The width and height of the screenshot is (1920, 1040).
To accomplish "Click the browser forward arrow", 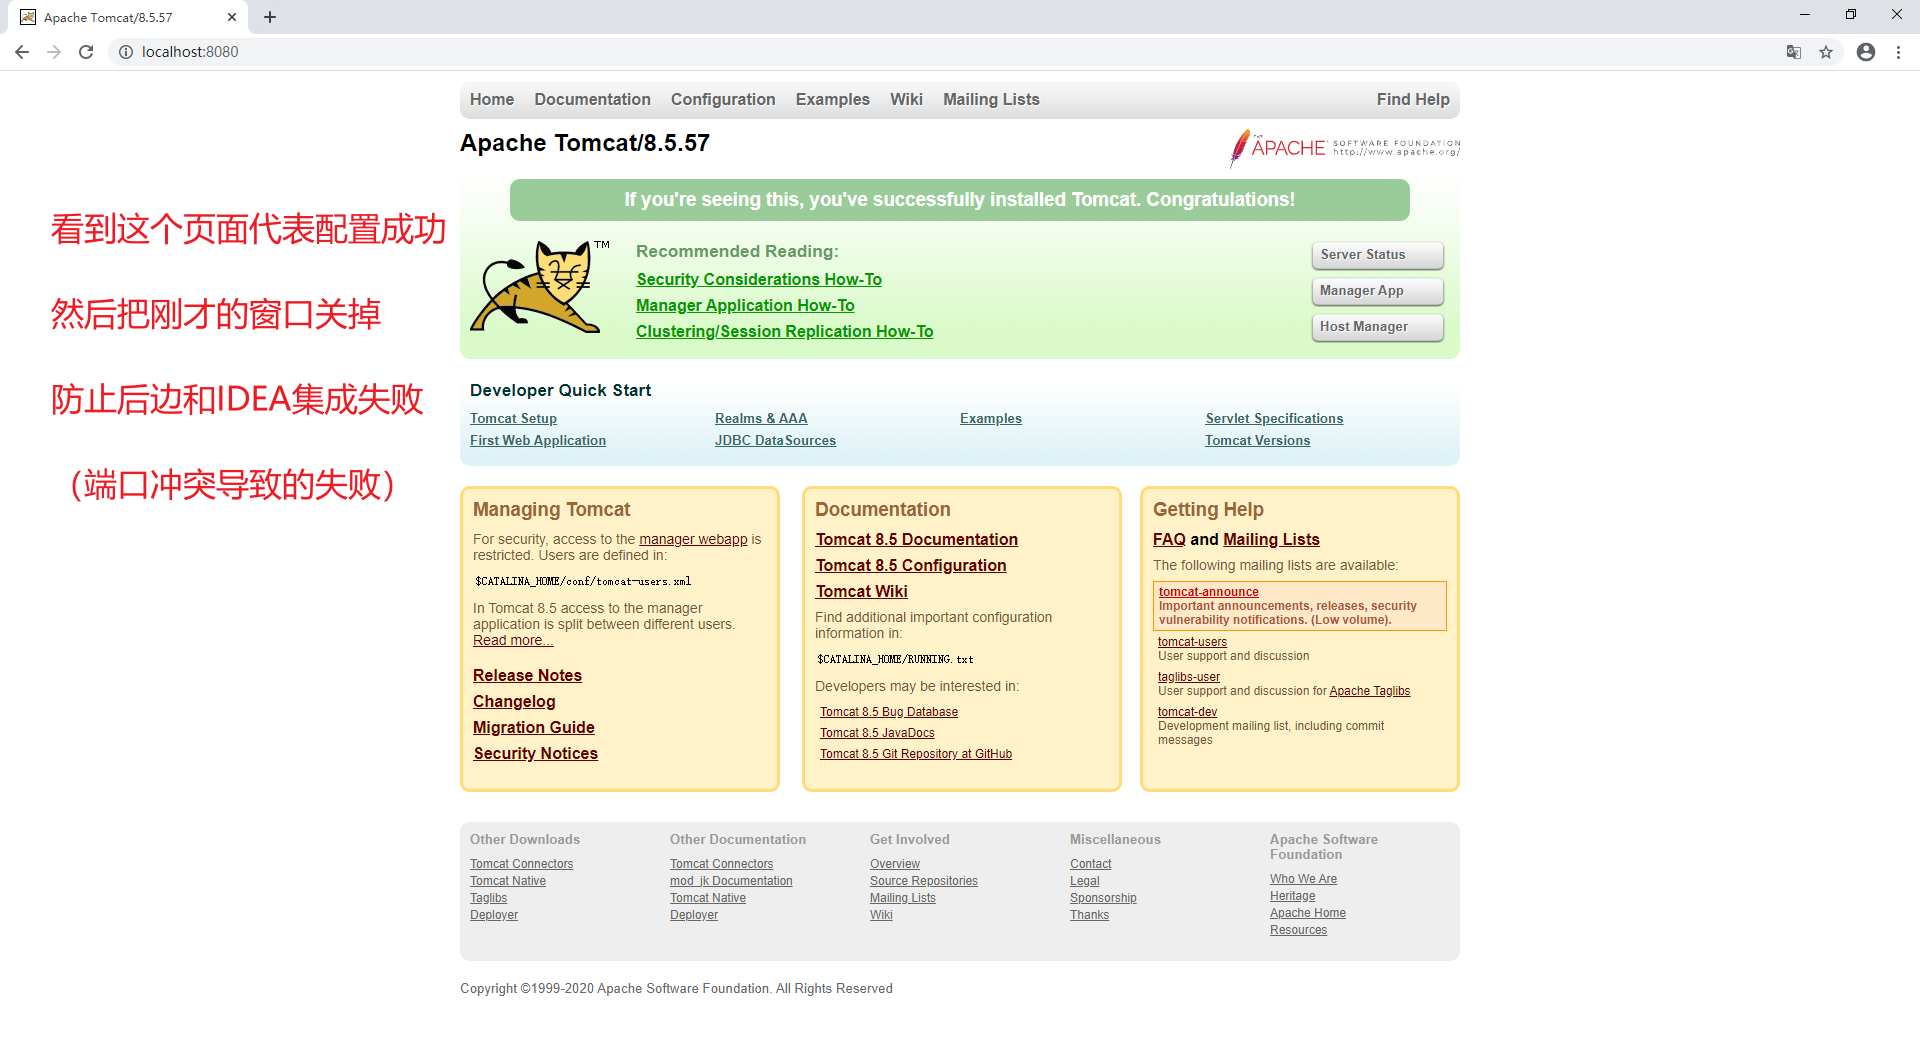I will 54,52.
